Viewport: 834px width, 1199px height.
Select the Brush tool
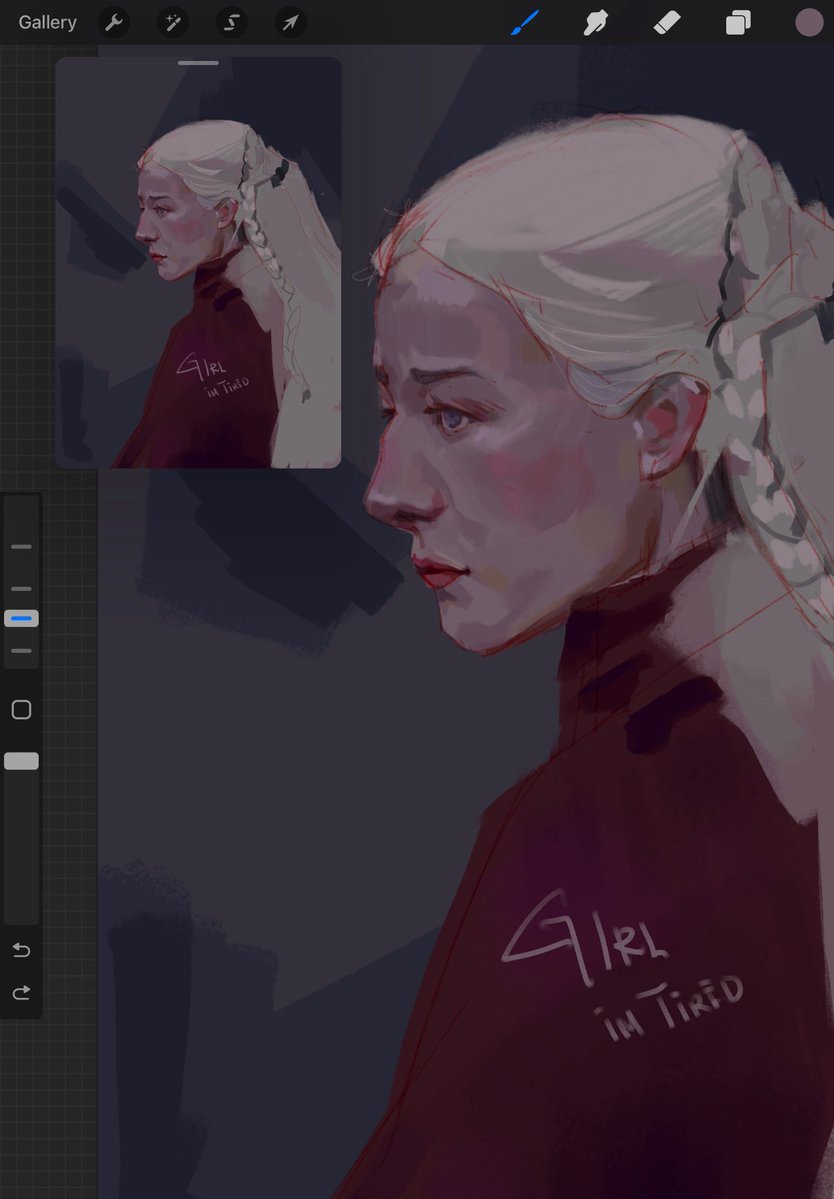(x=525, y=22)
